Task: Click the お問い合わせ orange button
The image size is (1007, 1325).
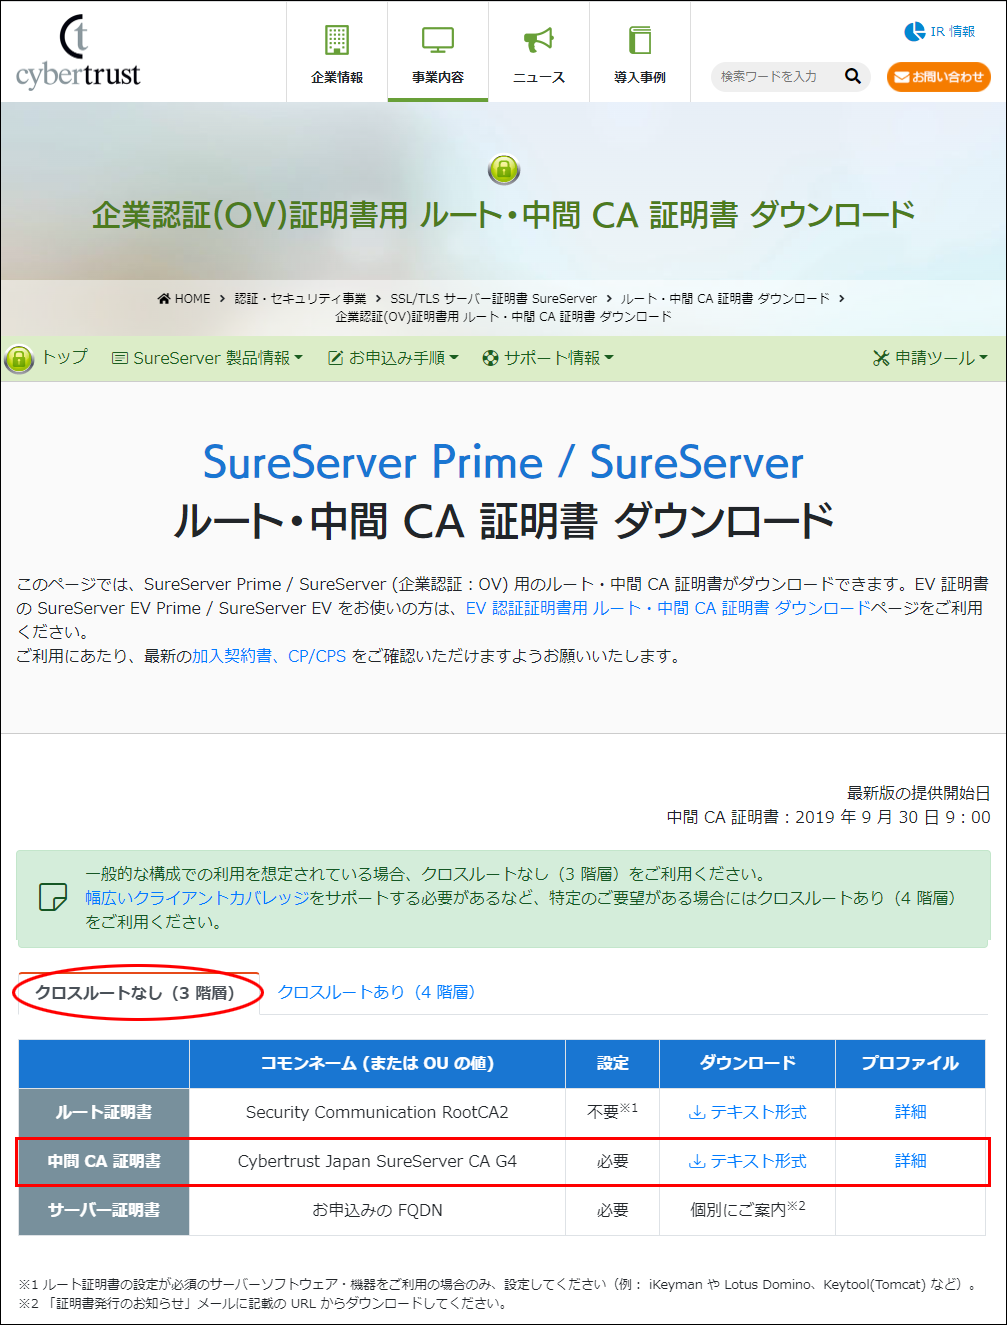Action: pos(938,77)
